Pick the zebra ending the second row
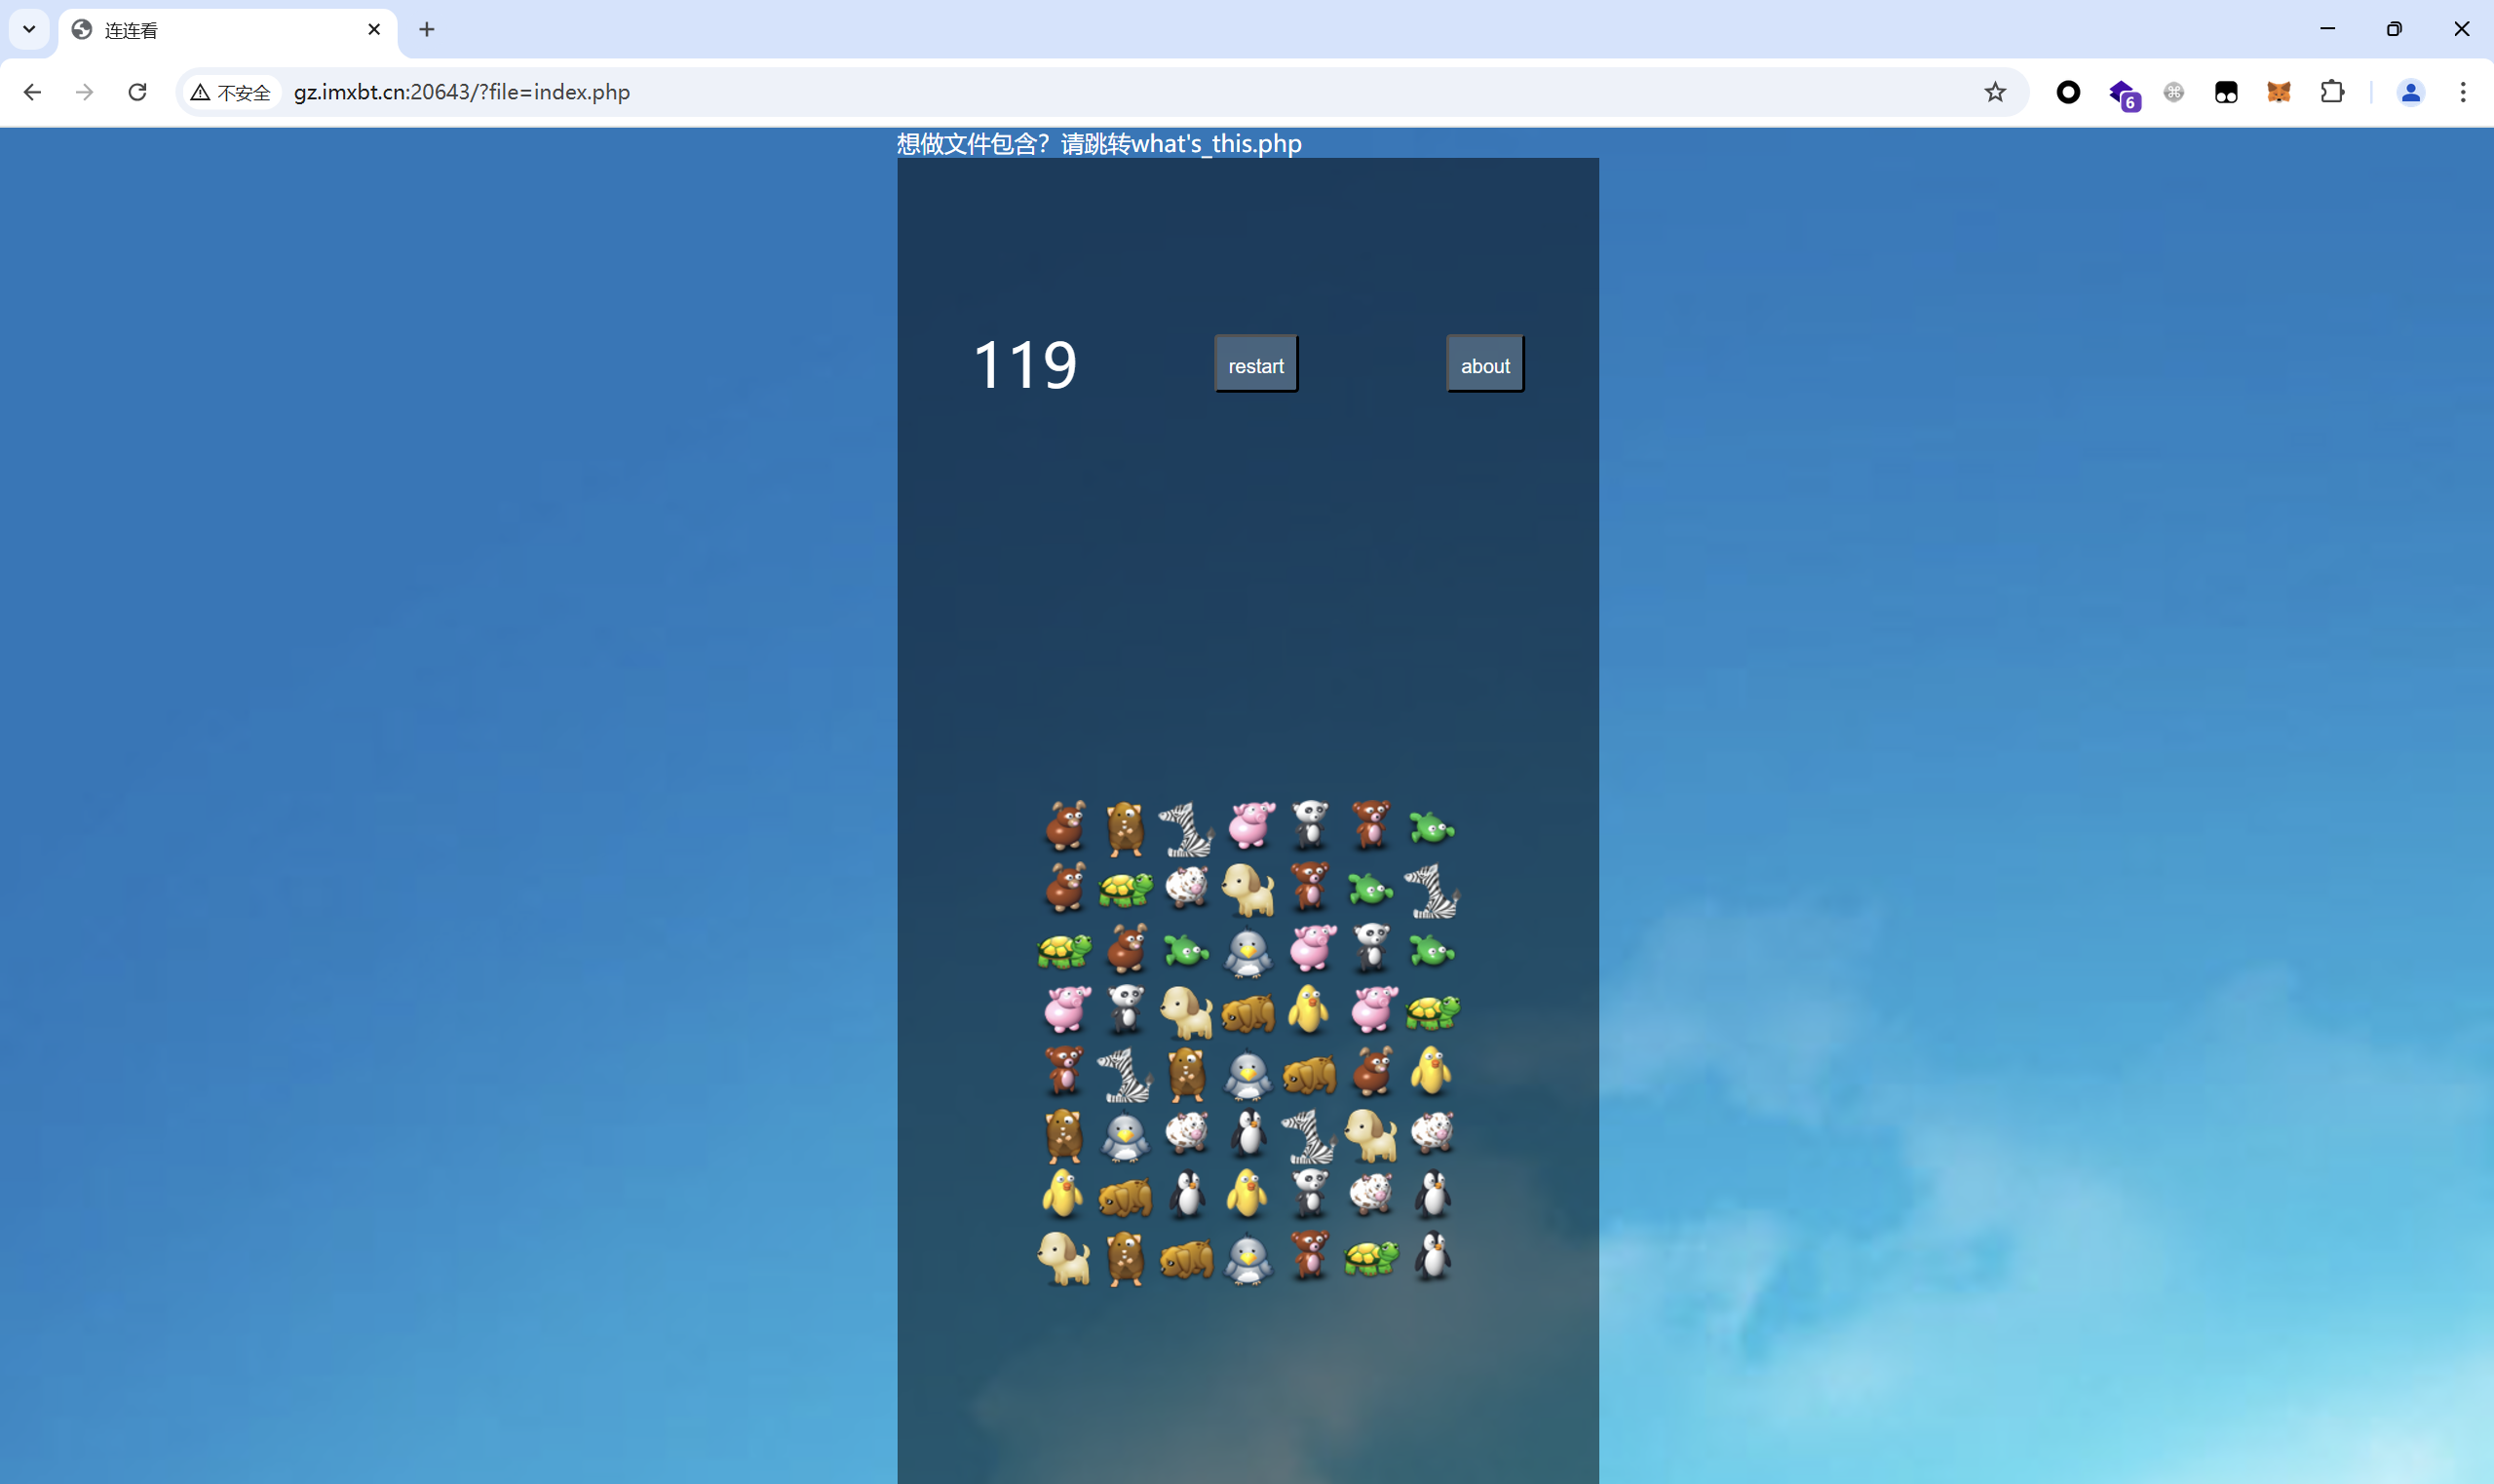2494x1484 pixels. (1432, 889)
